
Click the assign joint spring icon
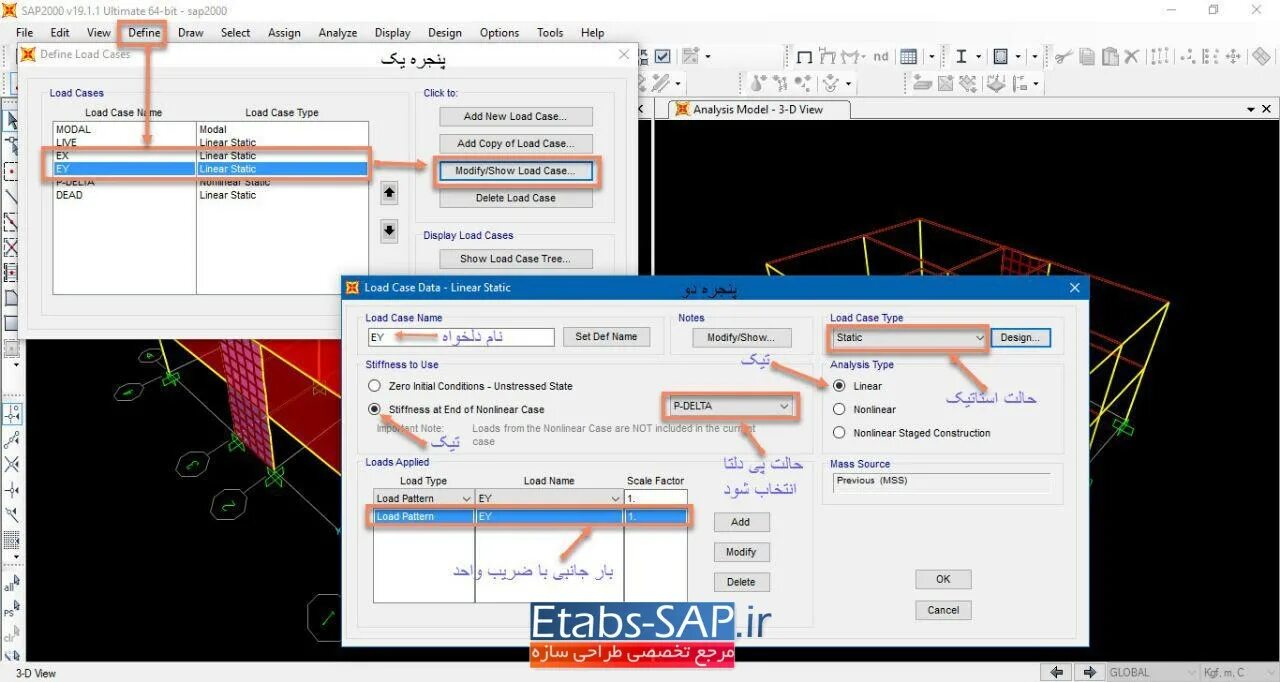[x=779, y=84]
